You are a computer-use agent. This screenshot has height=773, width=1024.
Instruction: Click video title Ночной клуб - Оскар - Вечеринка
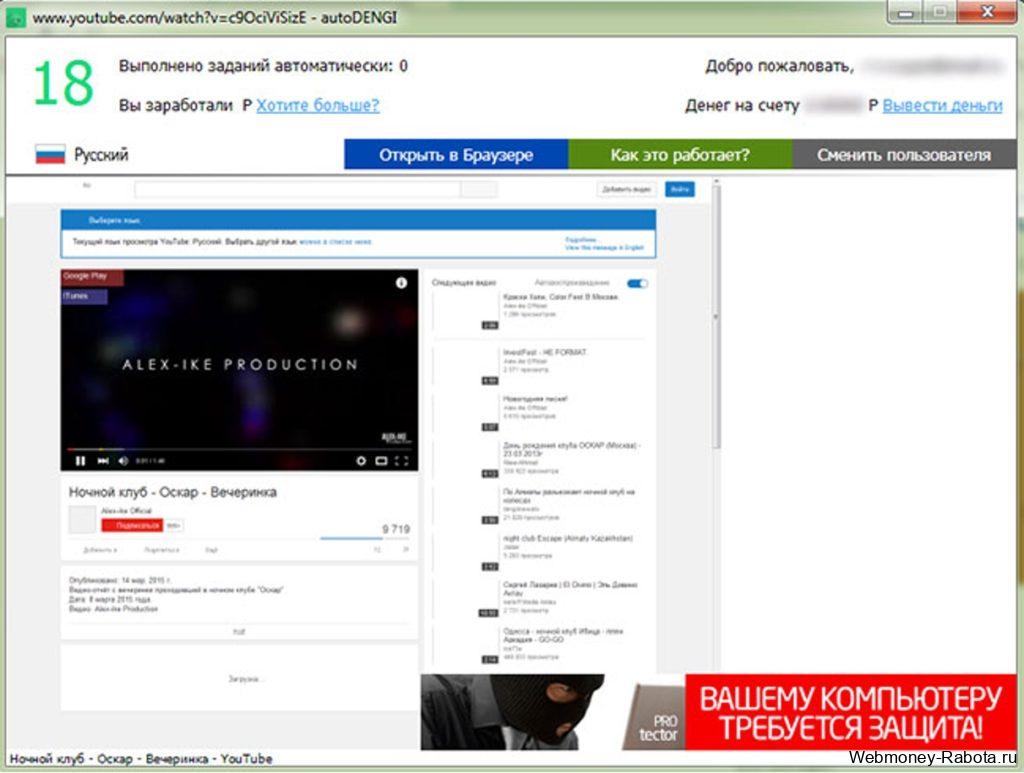point(172,492)
